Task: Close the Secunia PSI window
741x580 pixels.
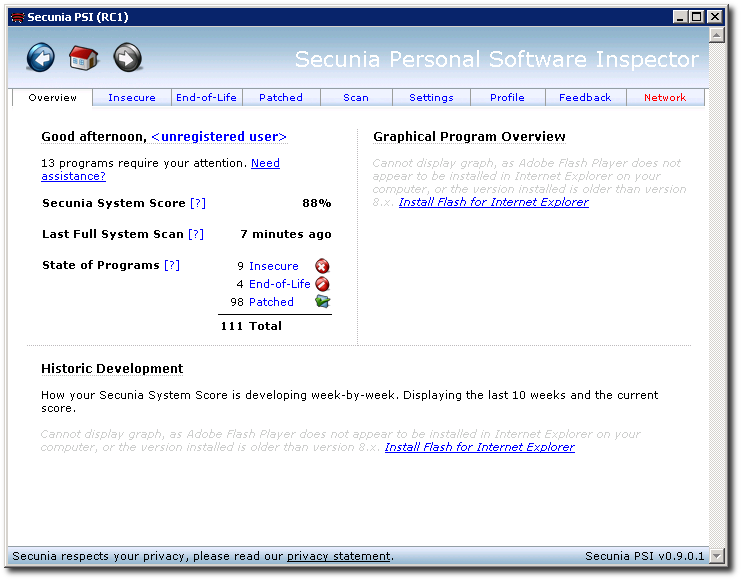Action: click(x=715, y=17)
